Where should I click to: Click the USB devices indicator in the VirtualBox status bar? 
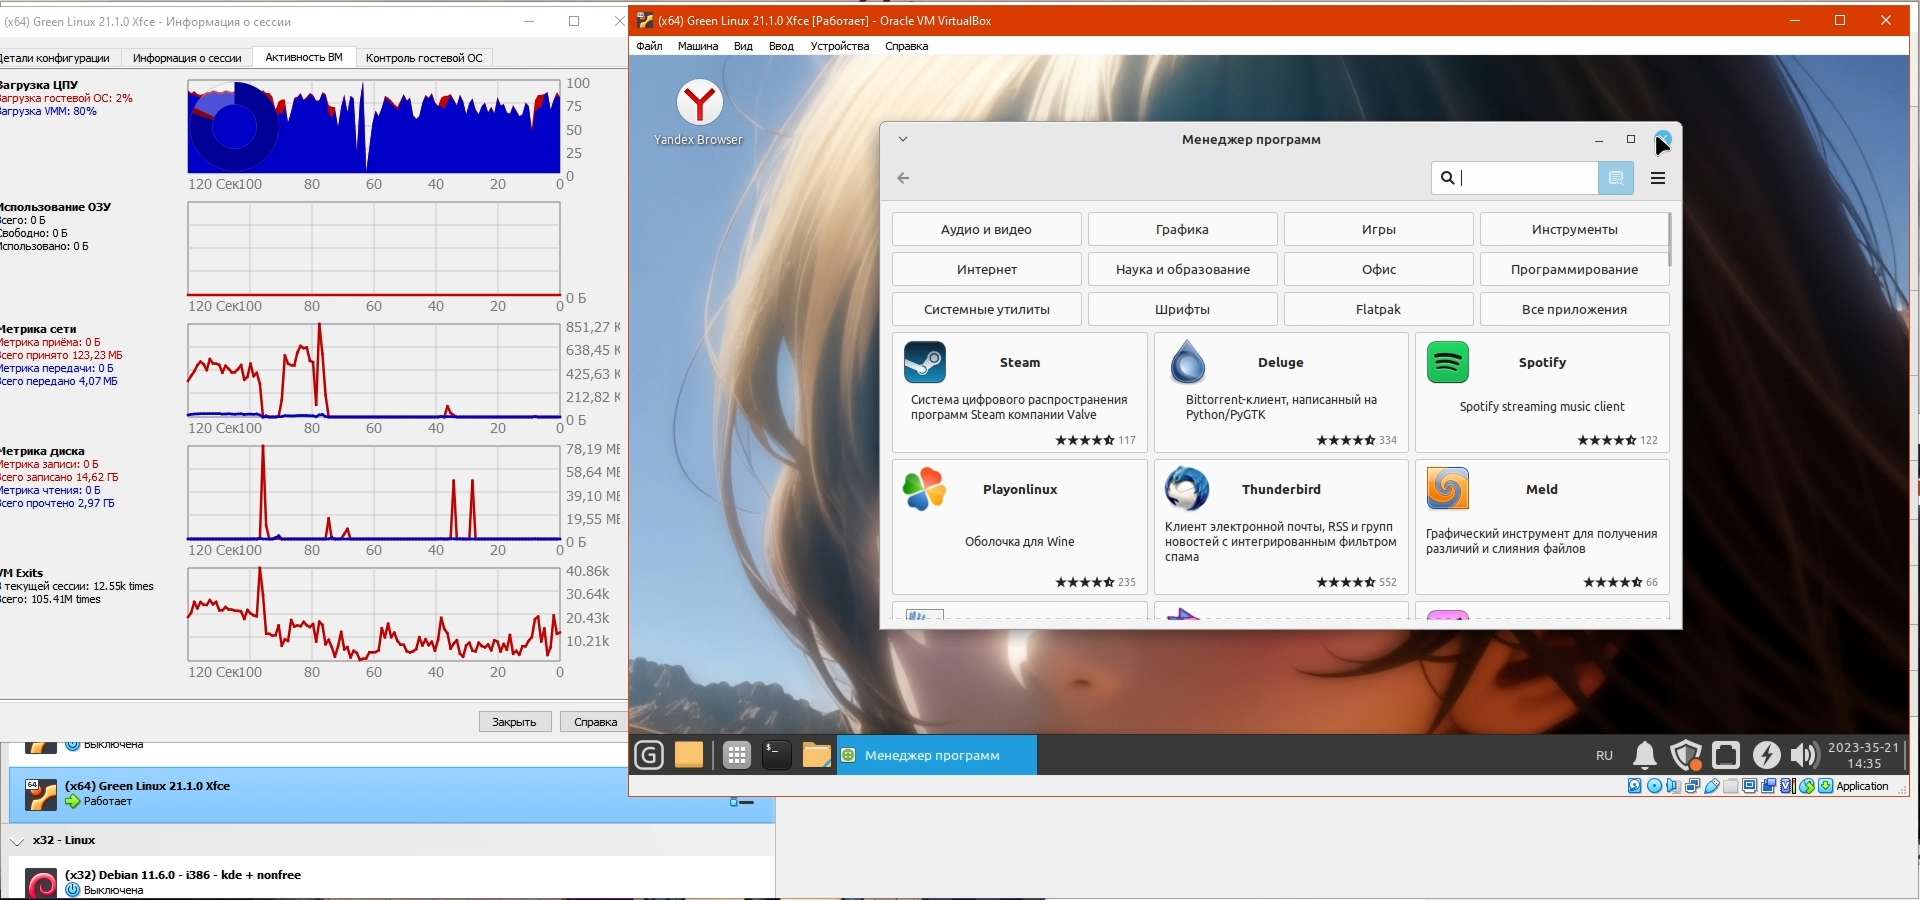click(1711, 786)
